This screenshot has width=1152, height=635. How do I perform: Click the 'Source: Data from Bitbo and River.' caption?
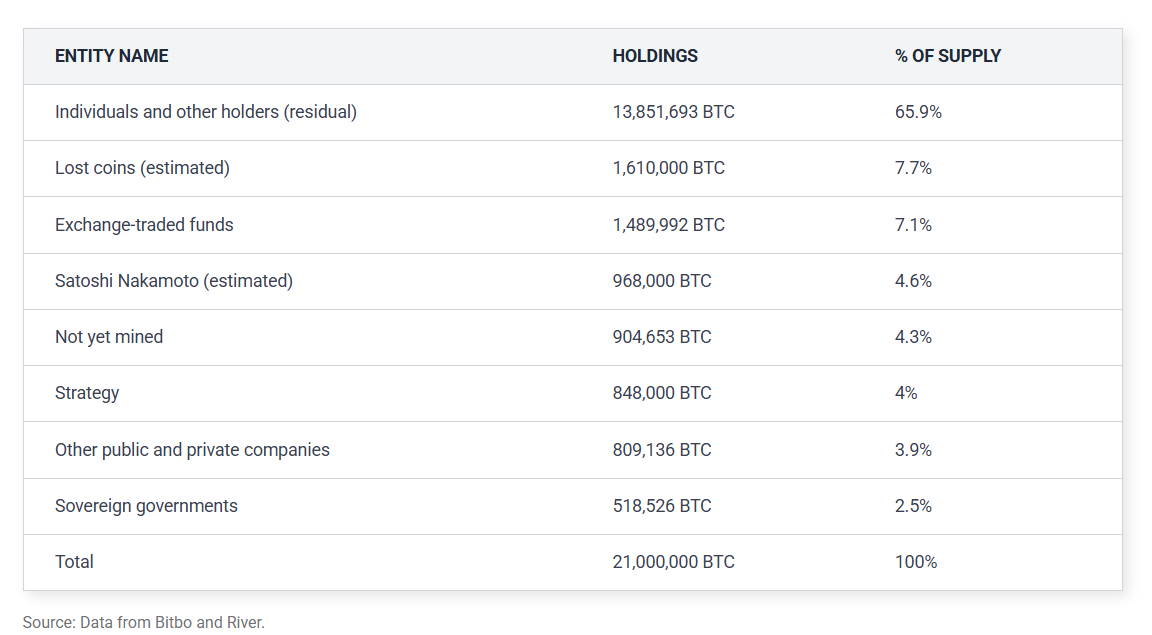[143, 623]
